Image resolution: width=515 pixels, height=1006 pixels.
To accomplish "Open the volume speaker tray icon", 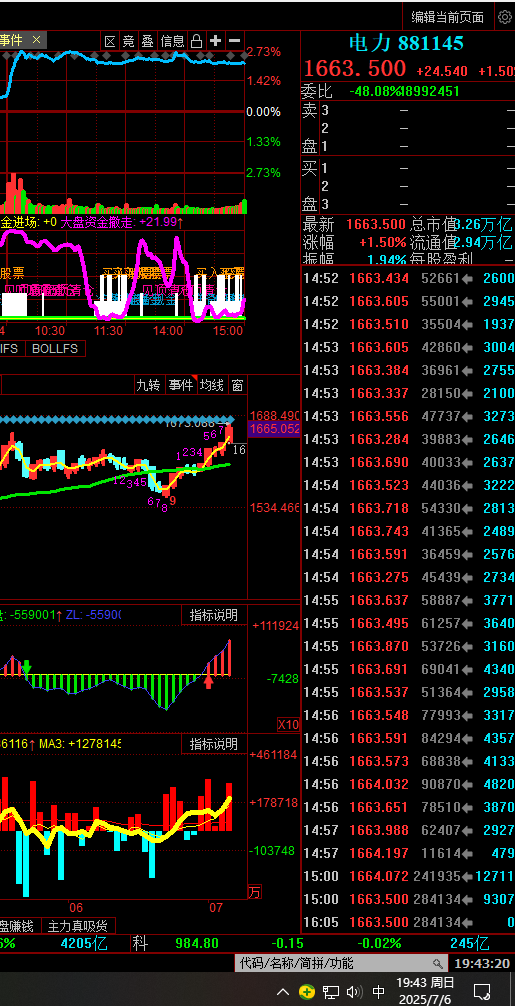I will coord(354,992).
